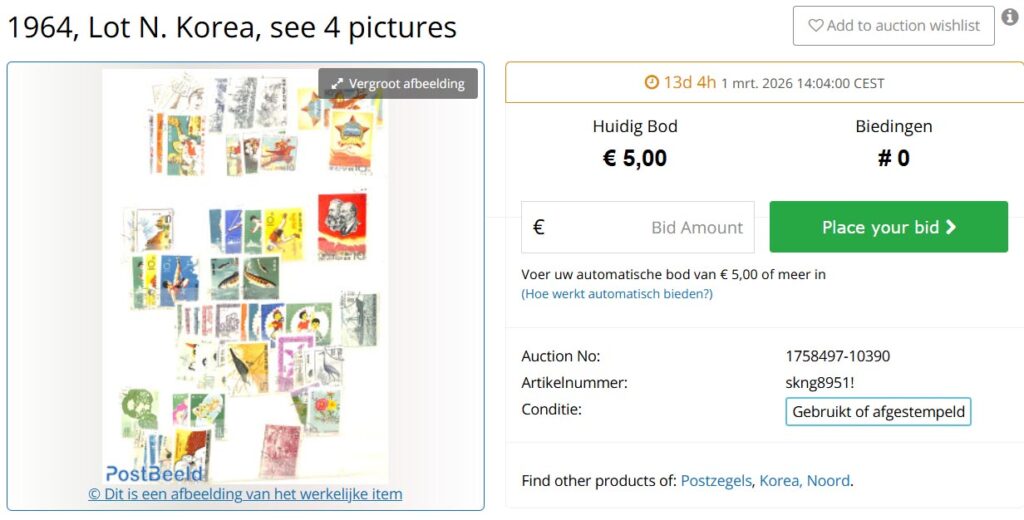1024x520 pixels.
Task: Follow the Korea, Noord link
Action: 805,481
